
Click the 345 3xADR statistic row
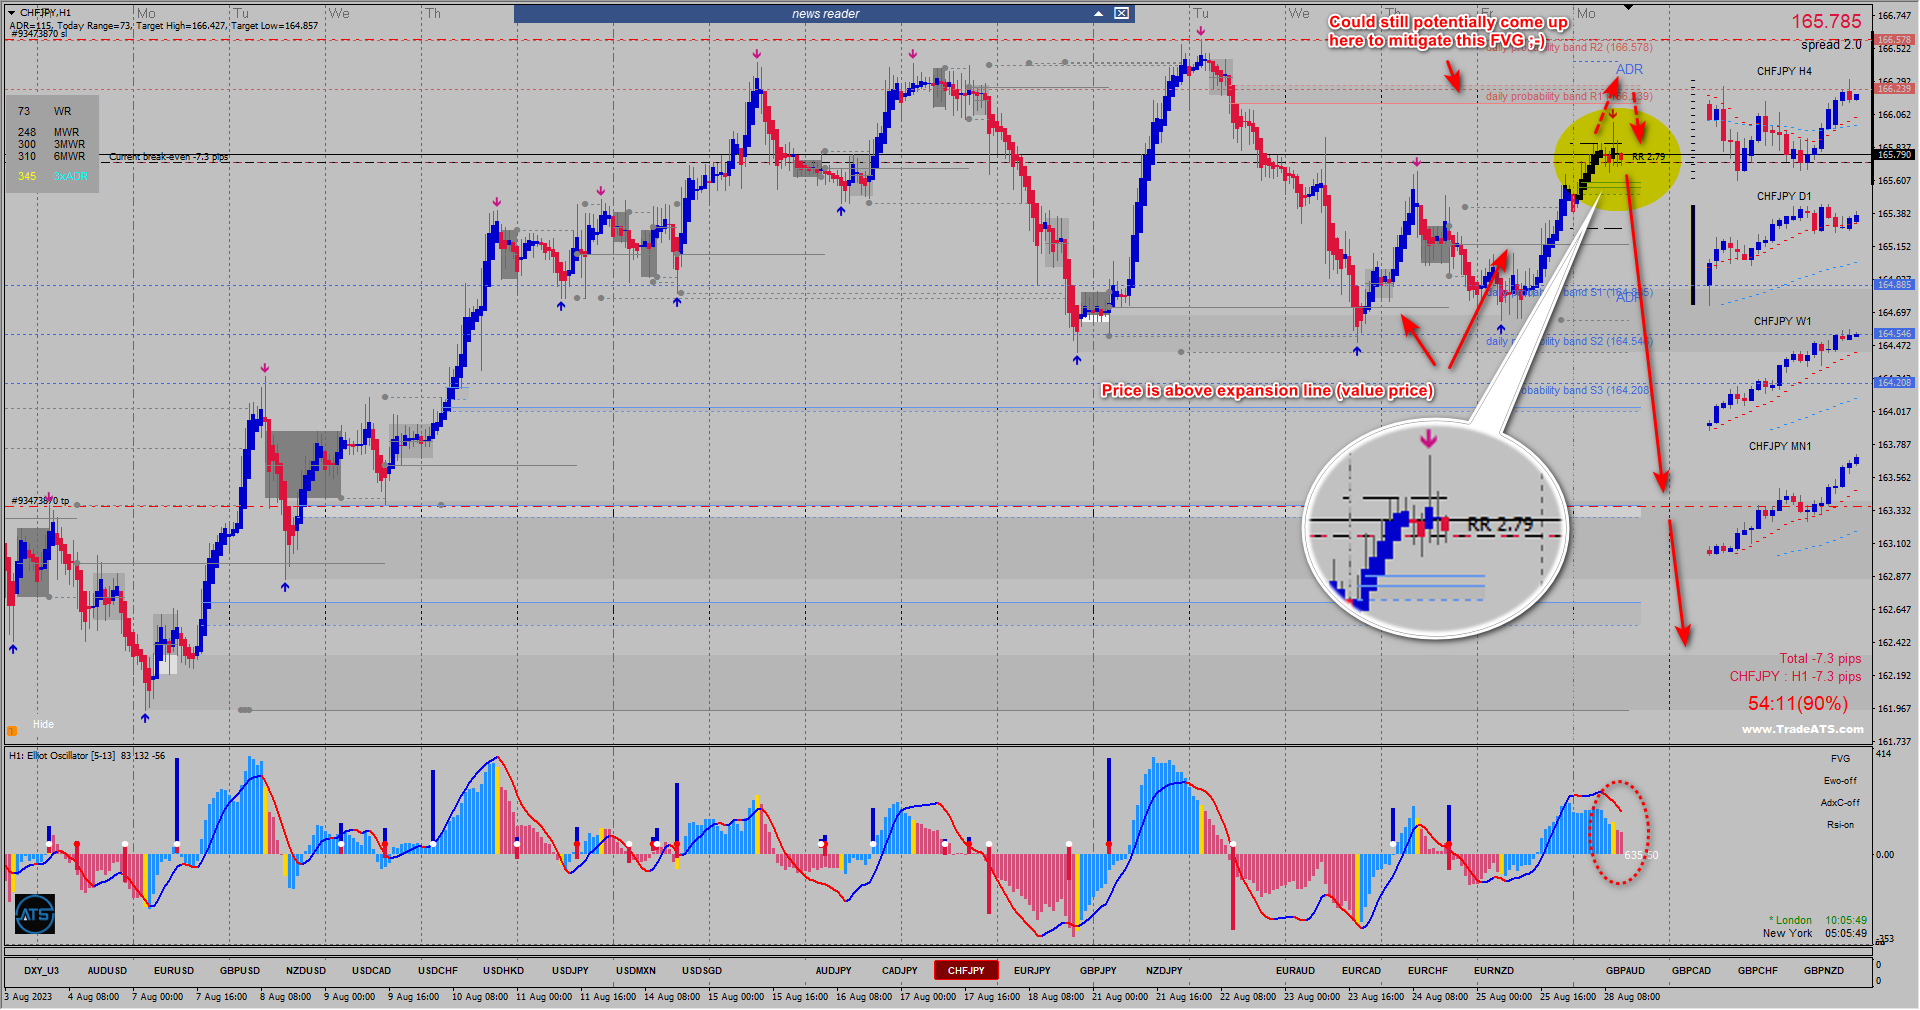coord(53,177)
